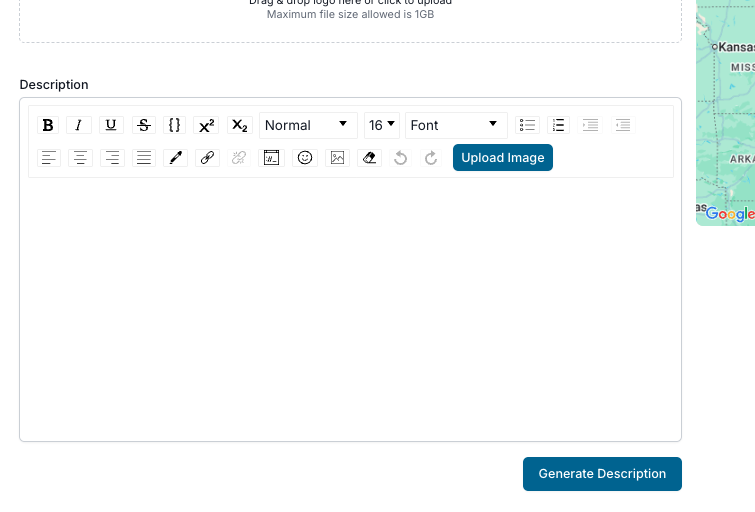
Task: Open the emoji picker
Action: pyautogui.click(x=305, y=157)
